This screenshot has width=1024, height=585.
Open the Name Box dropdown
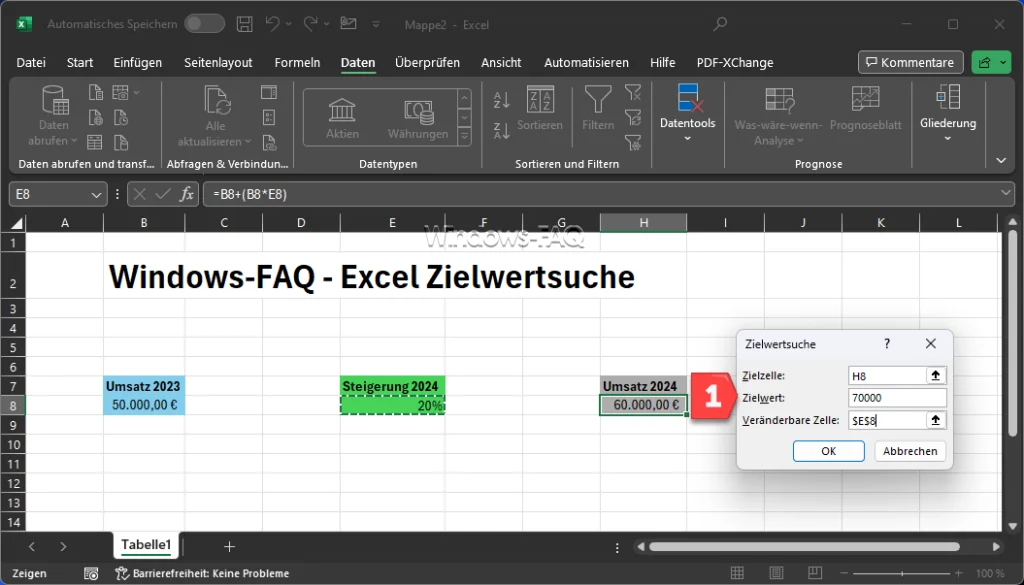coord(96,195)
